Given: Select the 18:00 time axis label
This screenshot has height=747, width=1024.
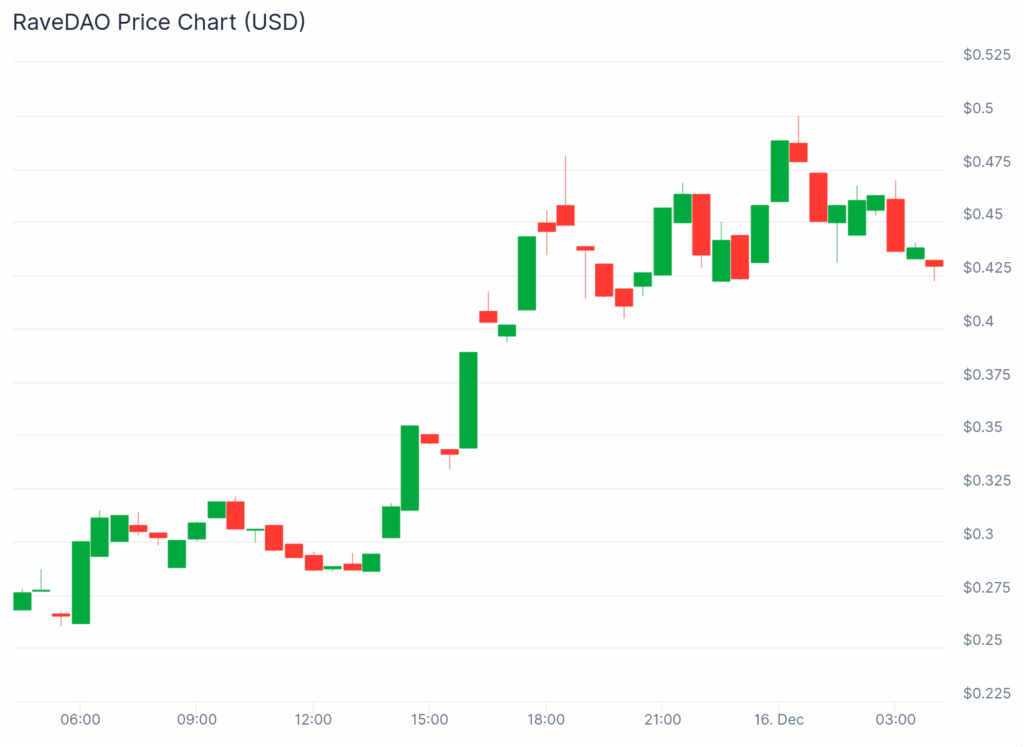Looking at the screenshot, I should pos(546,720).
